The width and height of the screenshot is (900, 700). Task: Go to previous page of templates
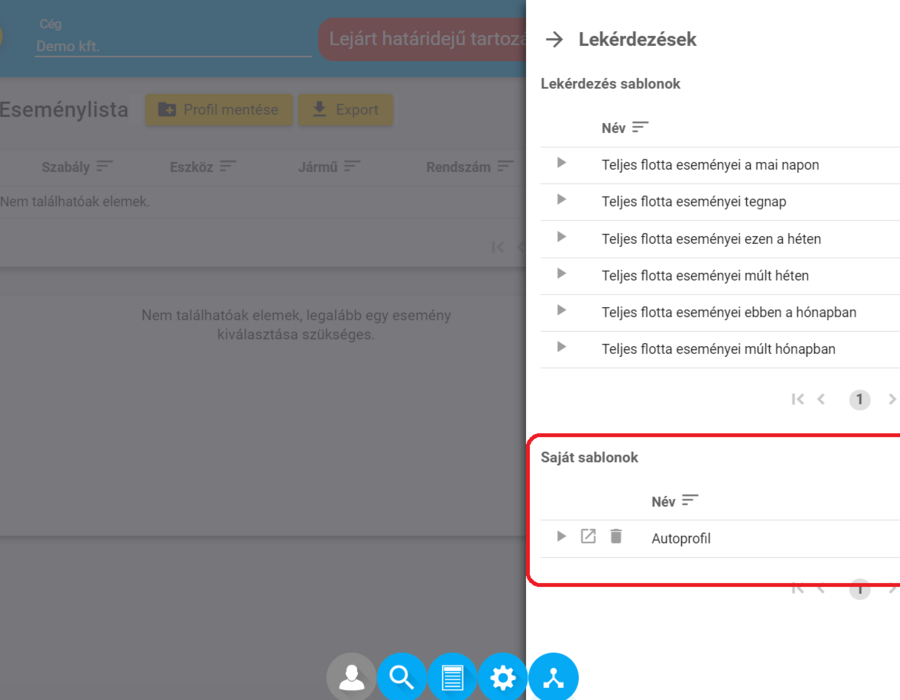(821, 399)
